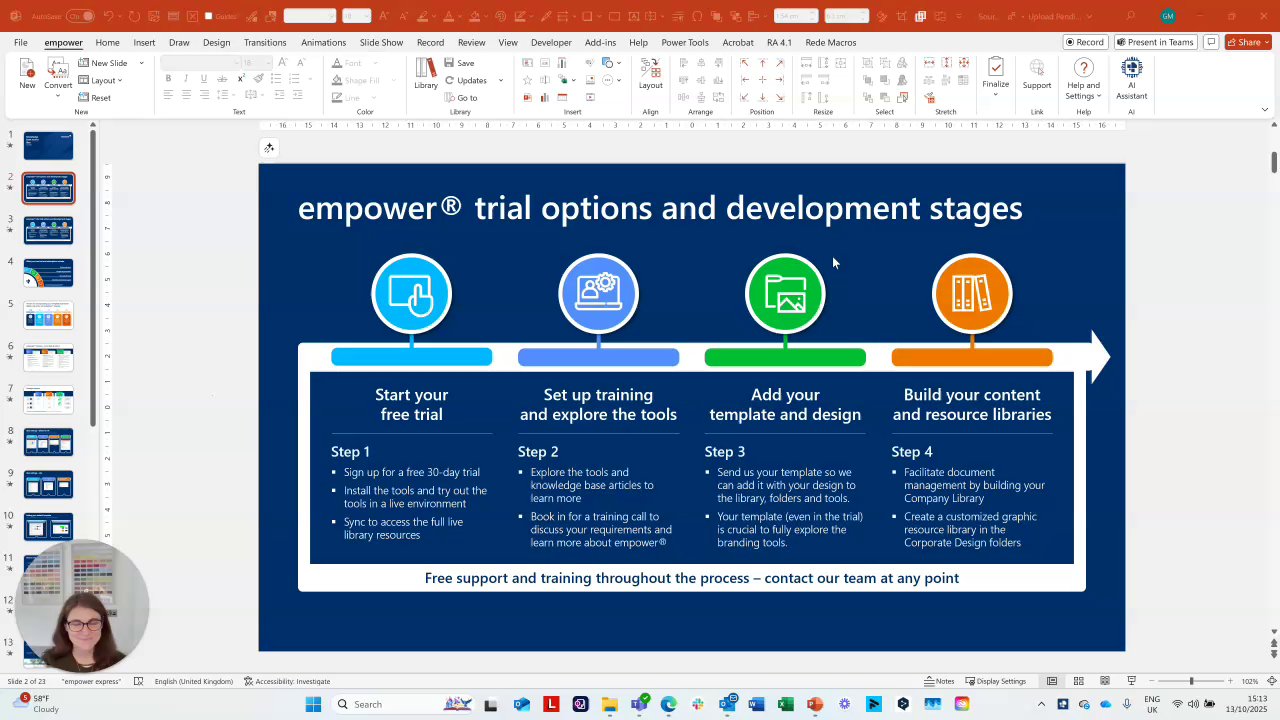Switch to Reading view
Screen dimensions: 1280x720
(x=1105, y=681)
